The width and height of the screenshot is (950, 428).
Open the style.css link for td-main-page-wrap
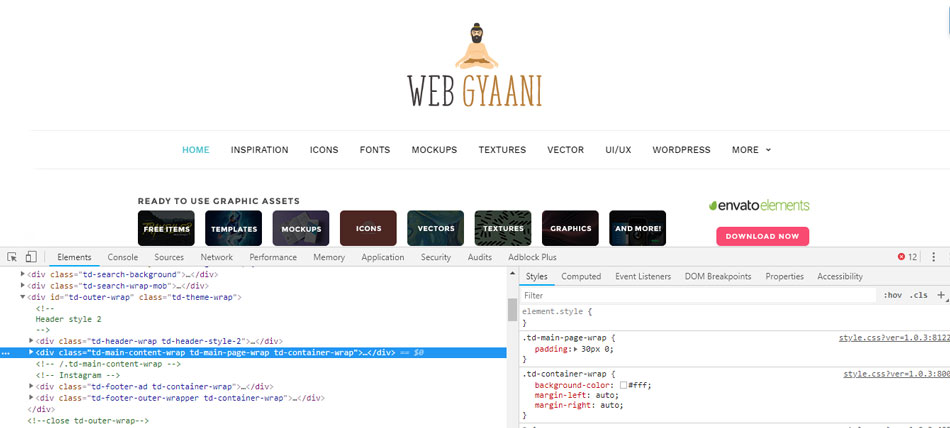pyautogui.click(x=894, y=339)
